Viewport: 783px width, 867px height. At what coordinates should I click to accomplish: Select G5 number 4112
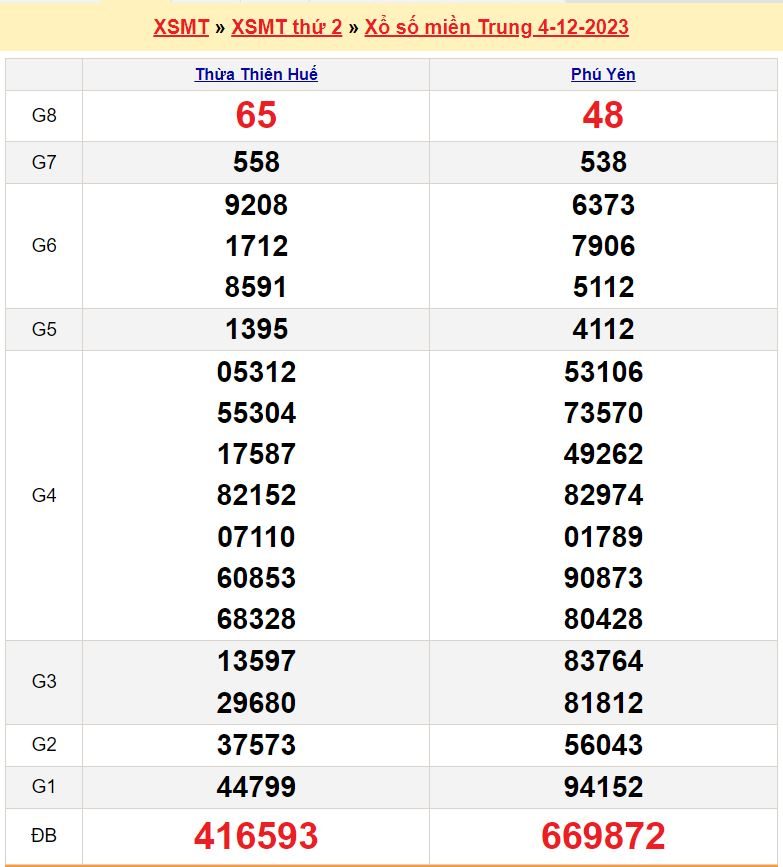coord(603,329)
